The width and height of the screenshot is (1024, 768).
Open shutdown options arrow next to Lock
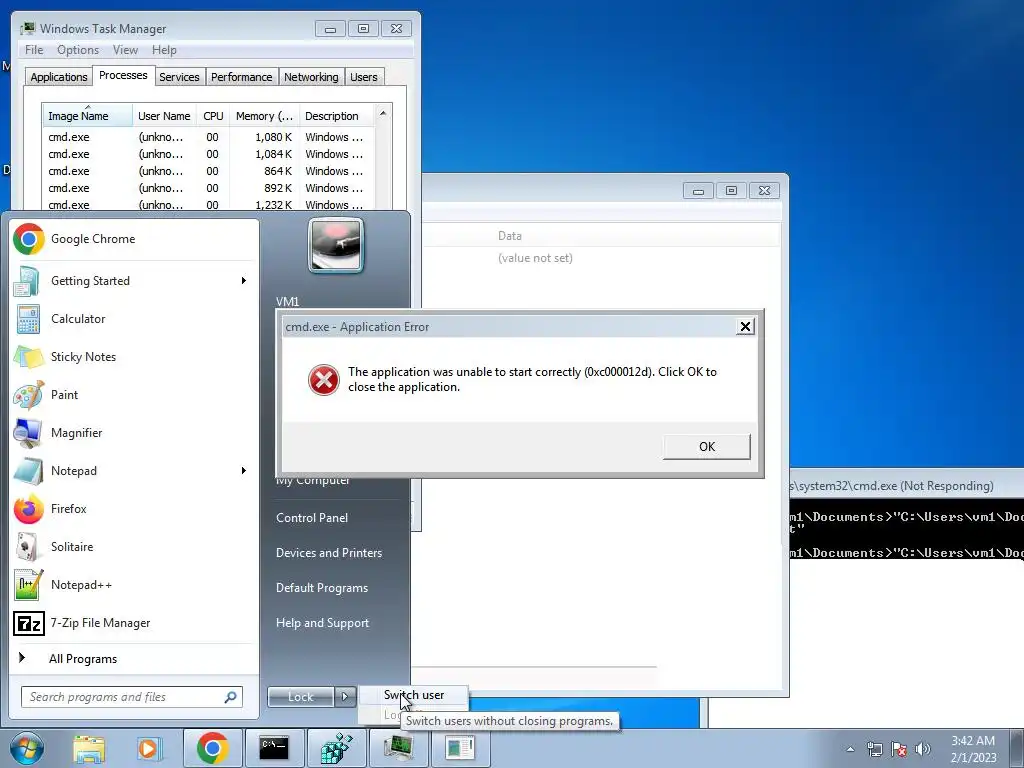click(x=345, y=697)
